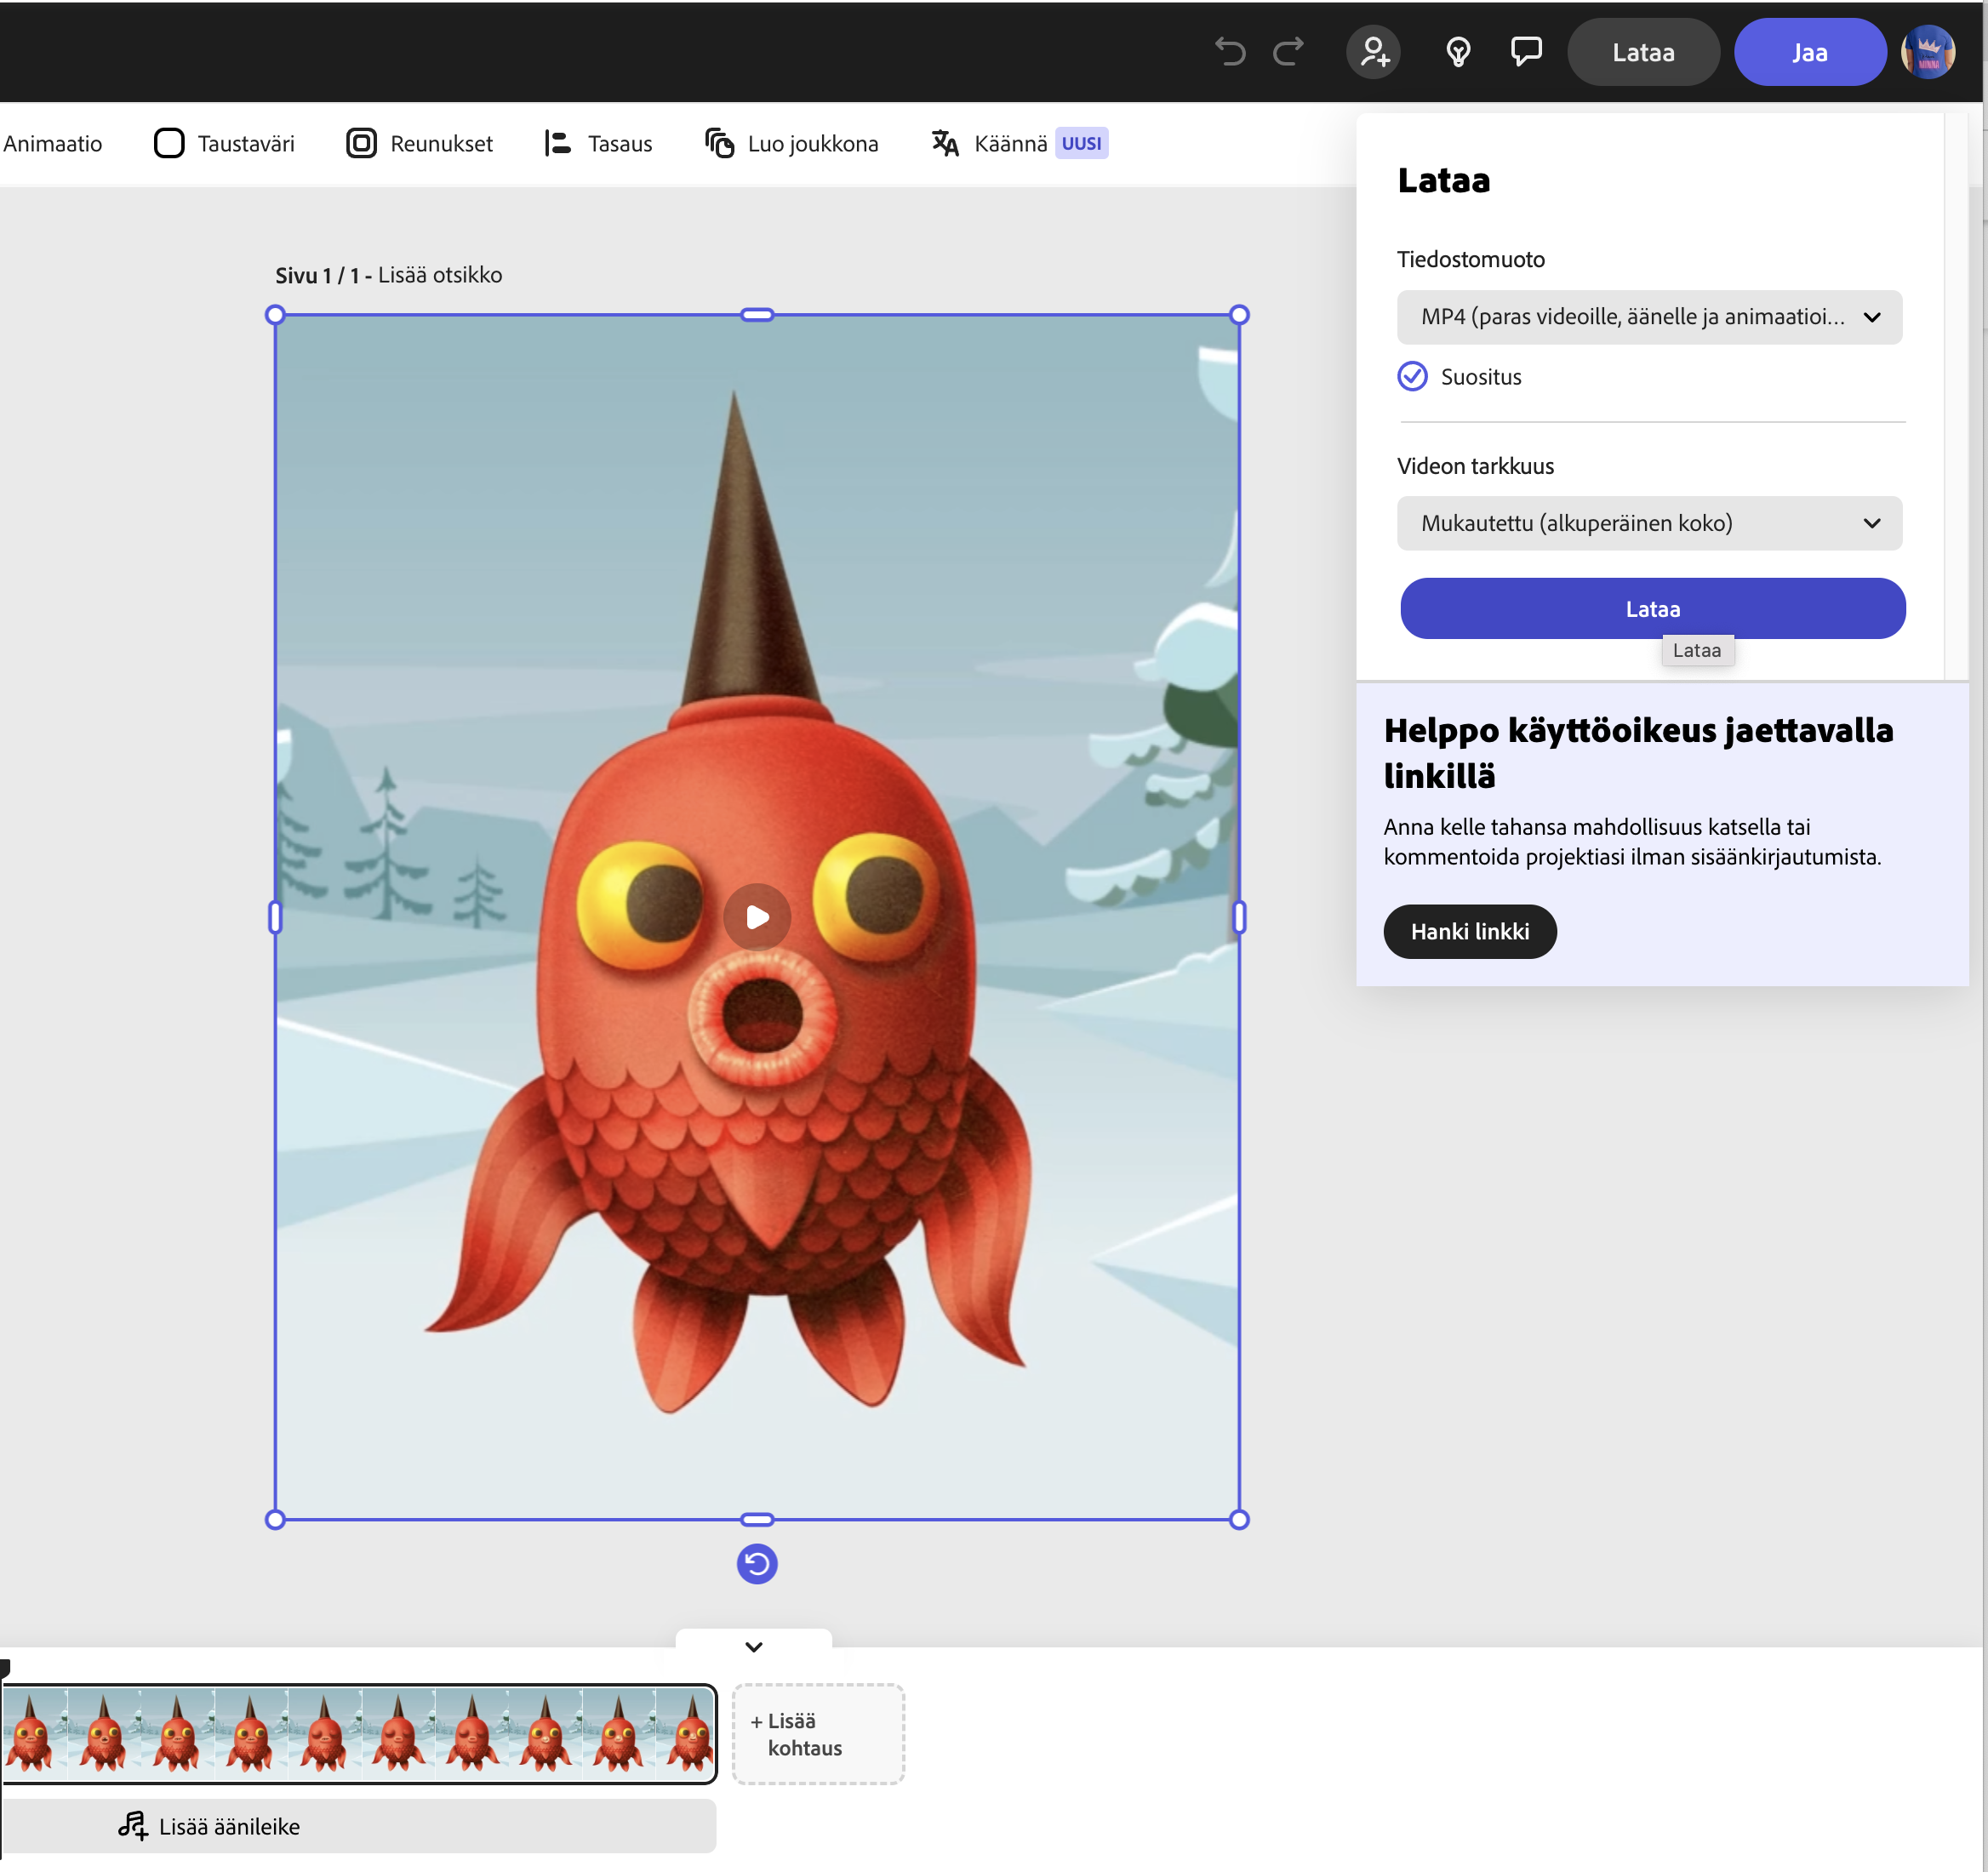The height and width of the screenshot is (1872, 1988).
Task: Click the lightbulb suggestions icon
Action: click(1456, 52)
